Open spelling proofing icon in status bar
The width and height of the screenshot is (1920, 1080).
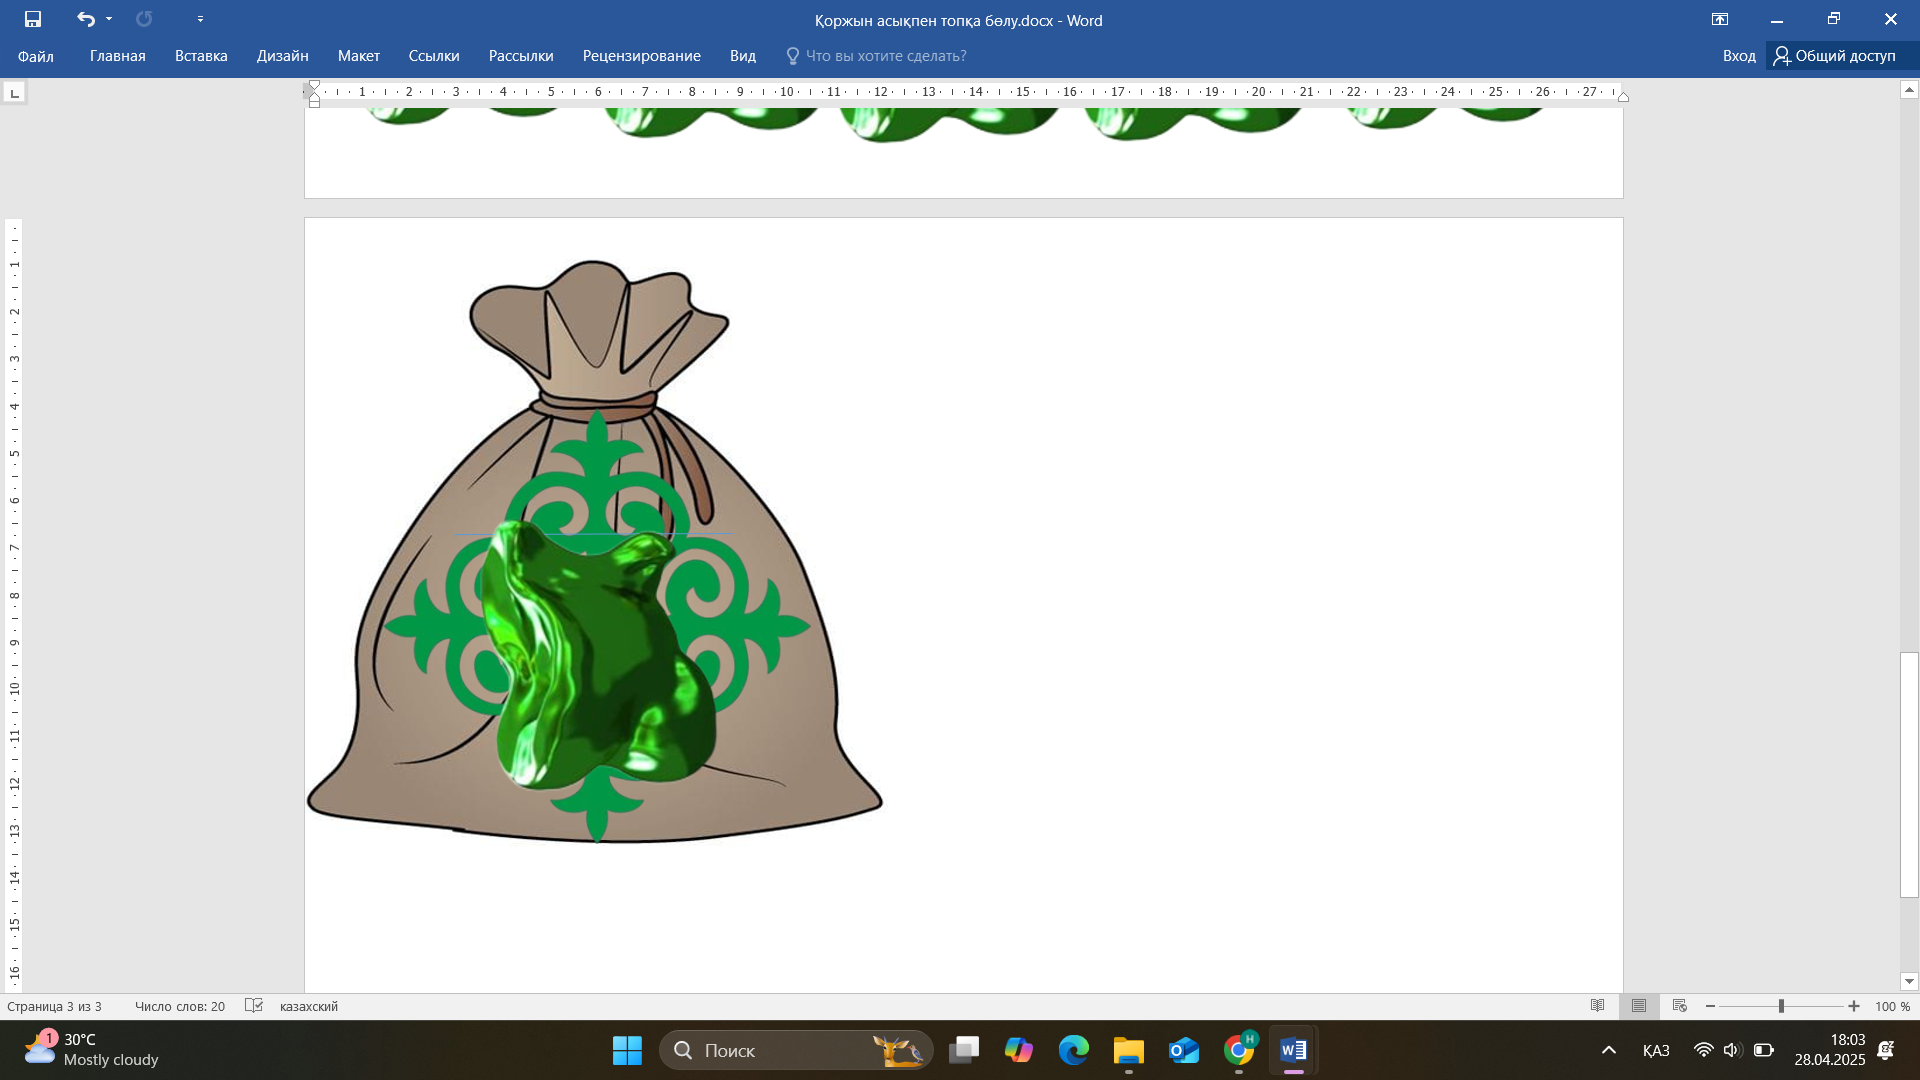click(254, 1006)
